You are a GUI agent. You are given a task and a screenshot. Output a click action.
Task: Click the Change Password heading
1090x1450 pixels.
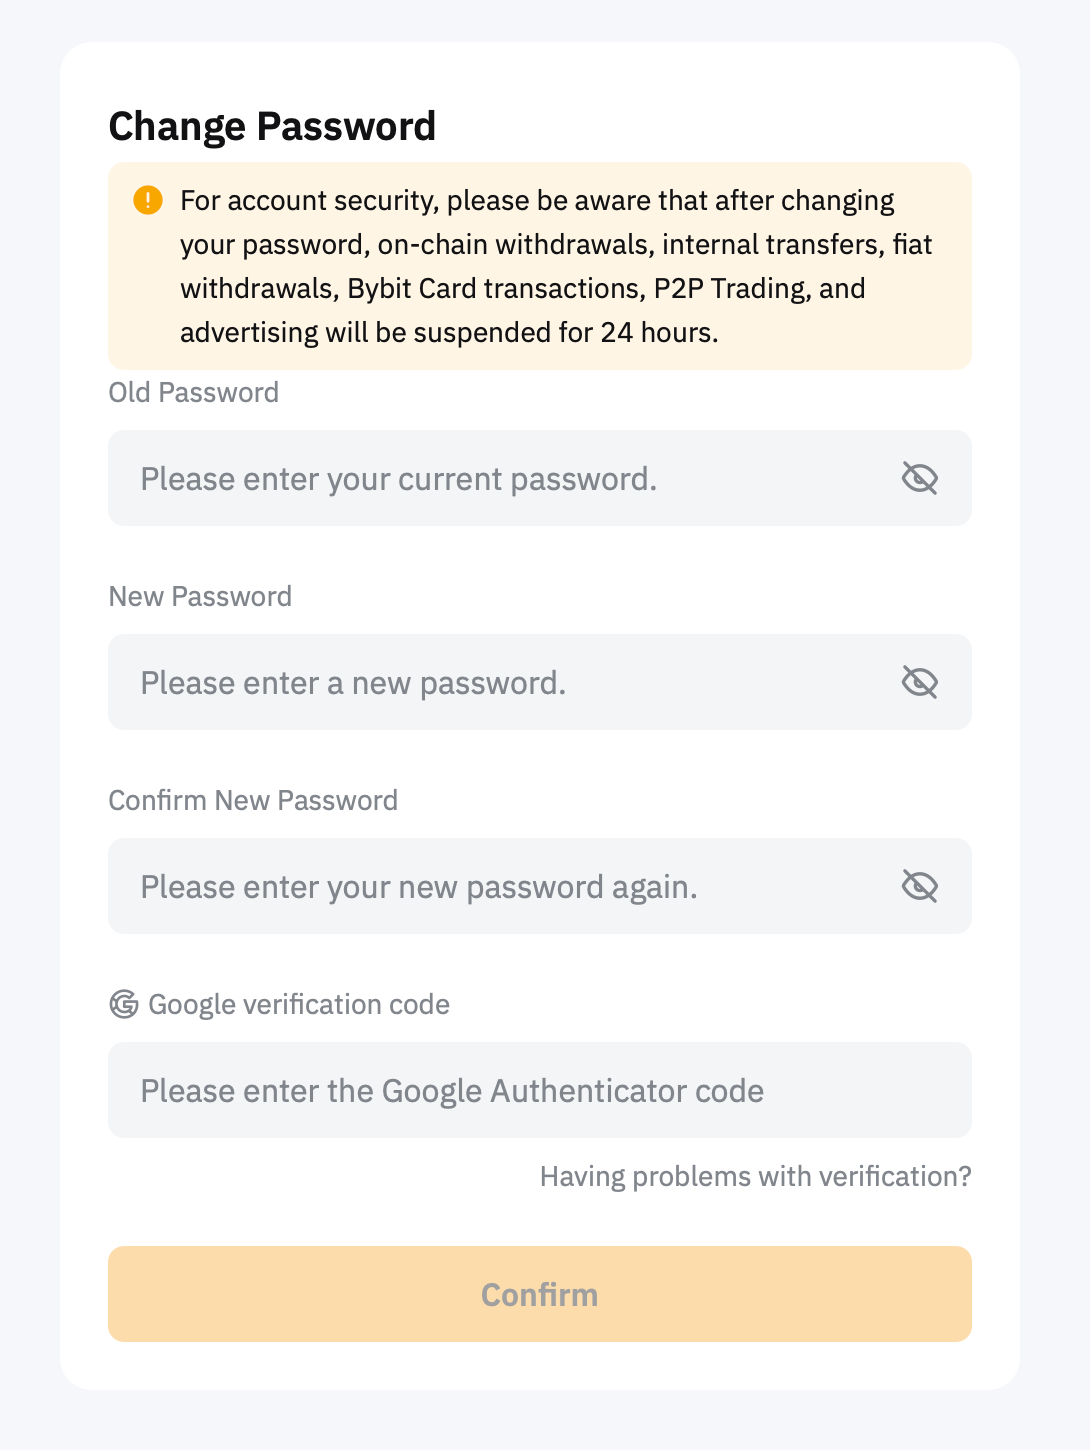click(x=272, y=127)
